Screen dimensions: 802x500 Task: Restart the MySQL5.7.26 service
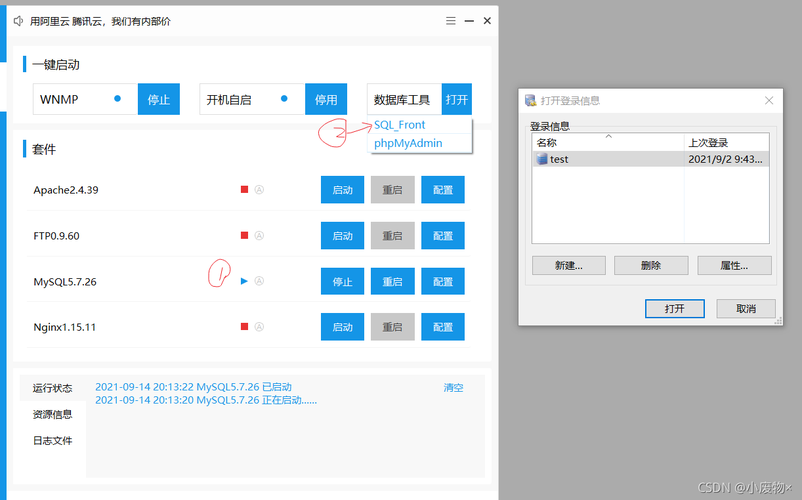(x=392, y=281)
